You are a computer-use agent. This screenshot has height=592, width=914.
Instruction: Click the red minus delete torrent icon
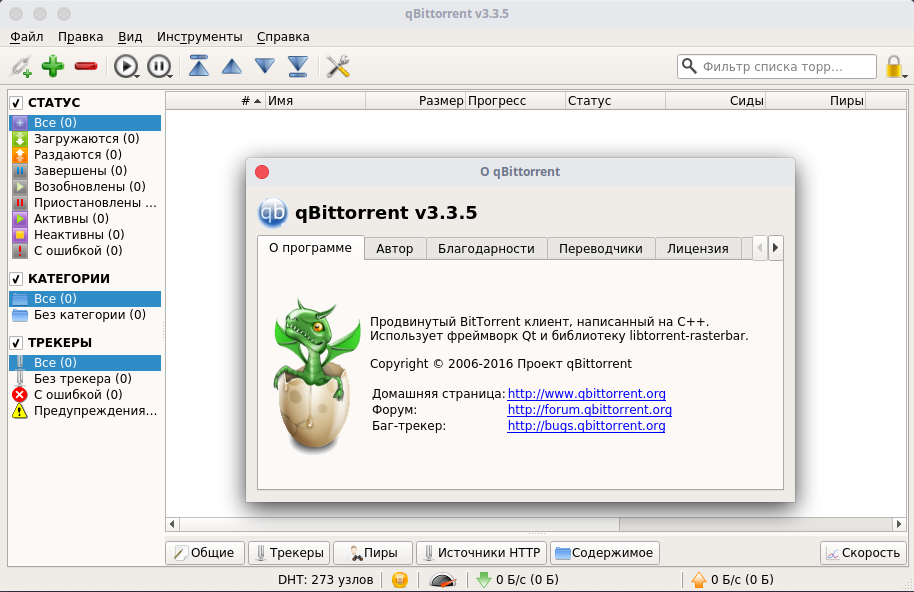[x=86, y=66]
